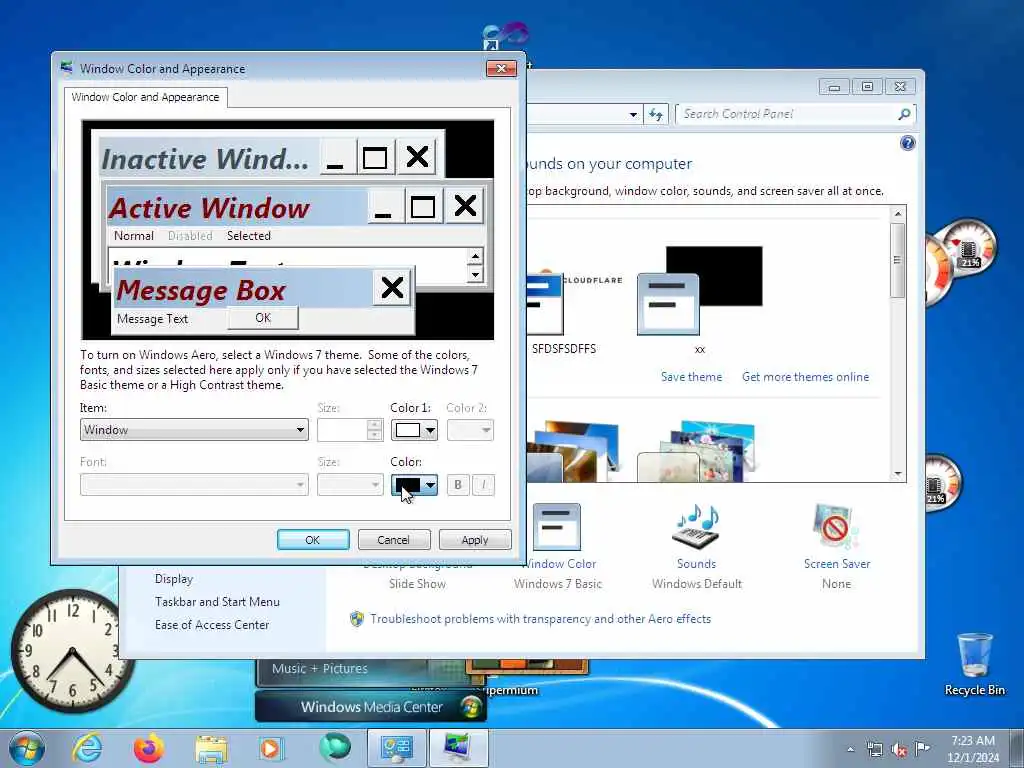Click OK in Window Color and Appearance dialog
This screenshot has height=768, width=1024.
(313, 540)
